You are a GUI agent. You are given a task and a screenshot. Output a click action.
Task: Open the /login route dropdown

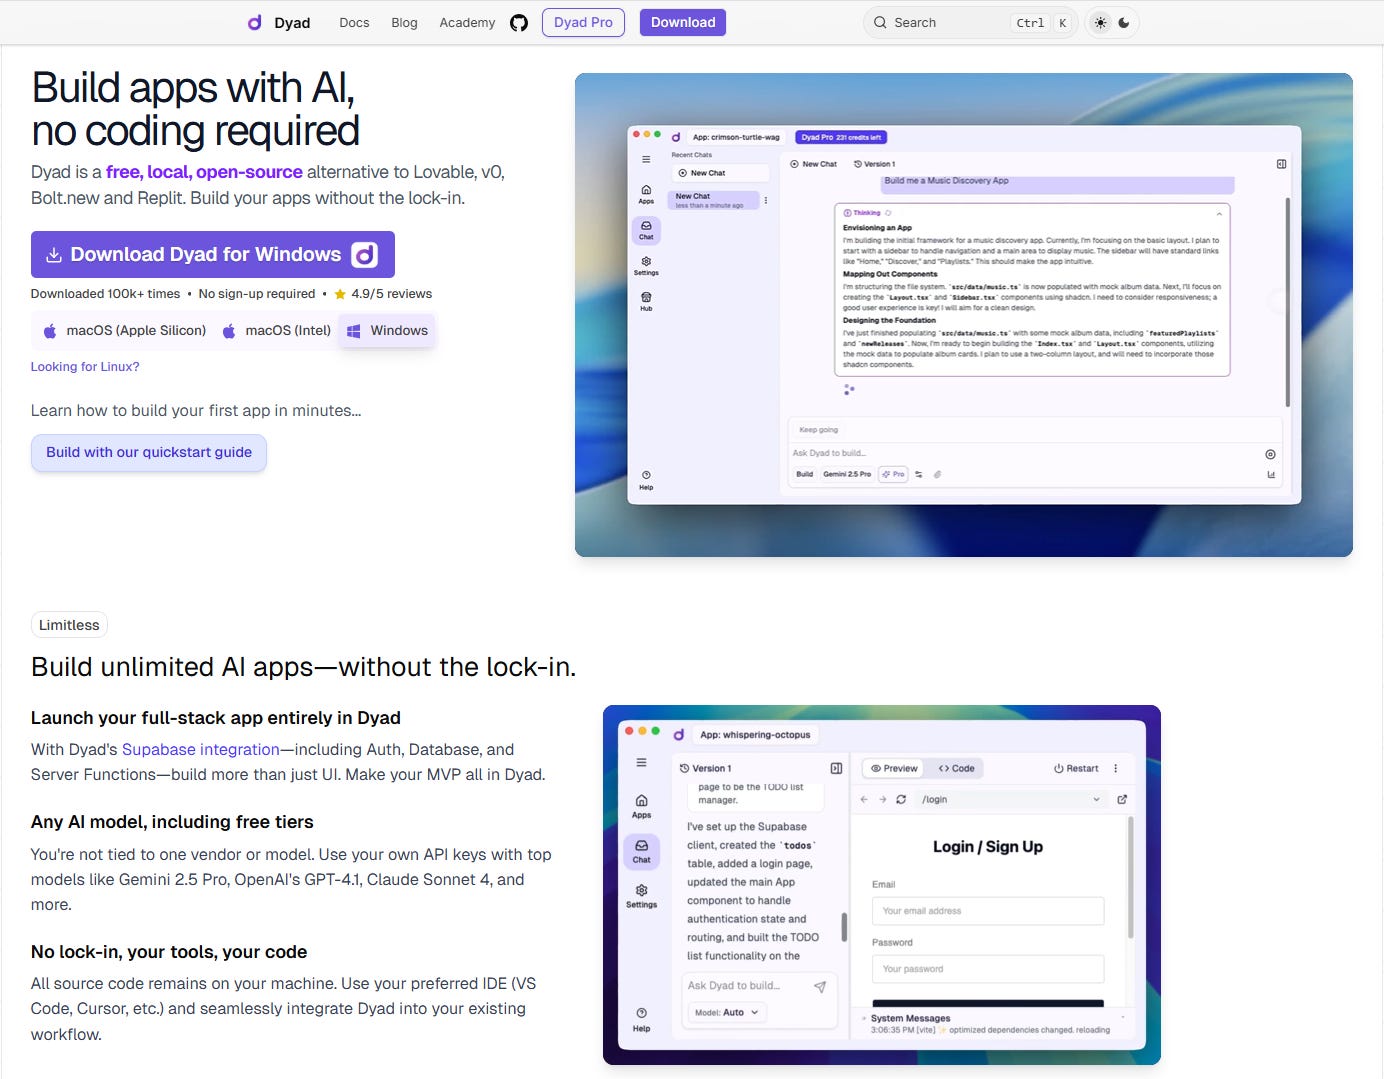pos(1010,799)
